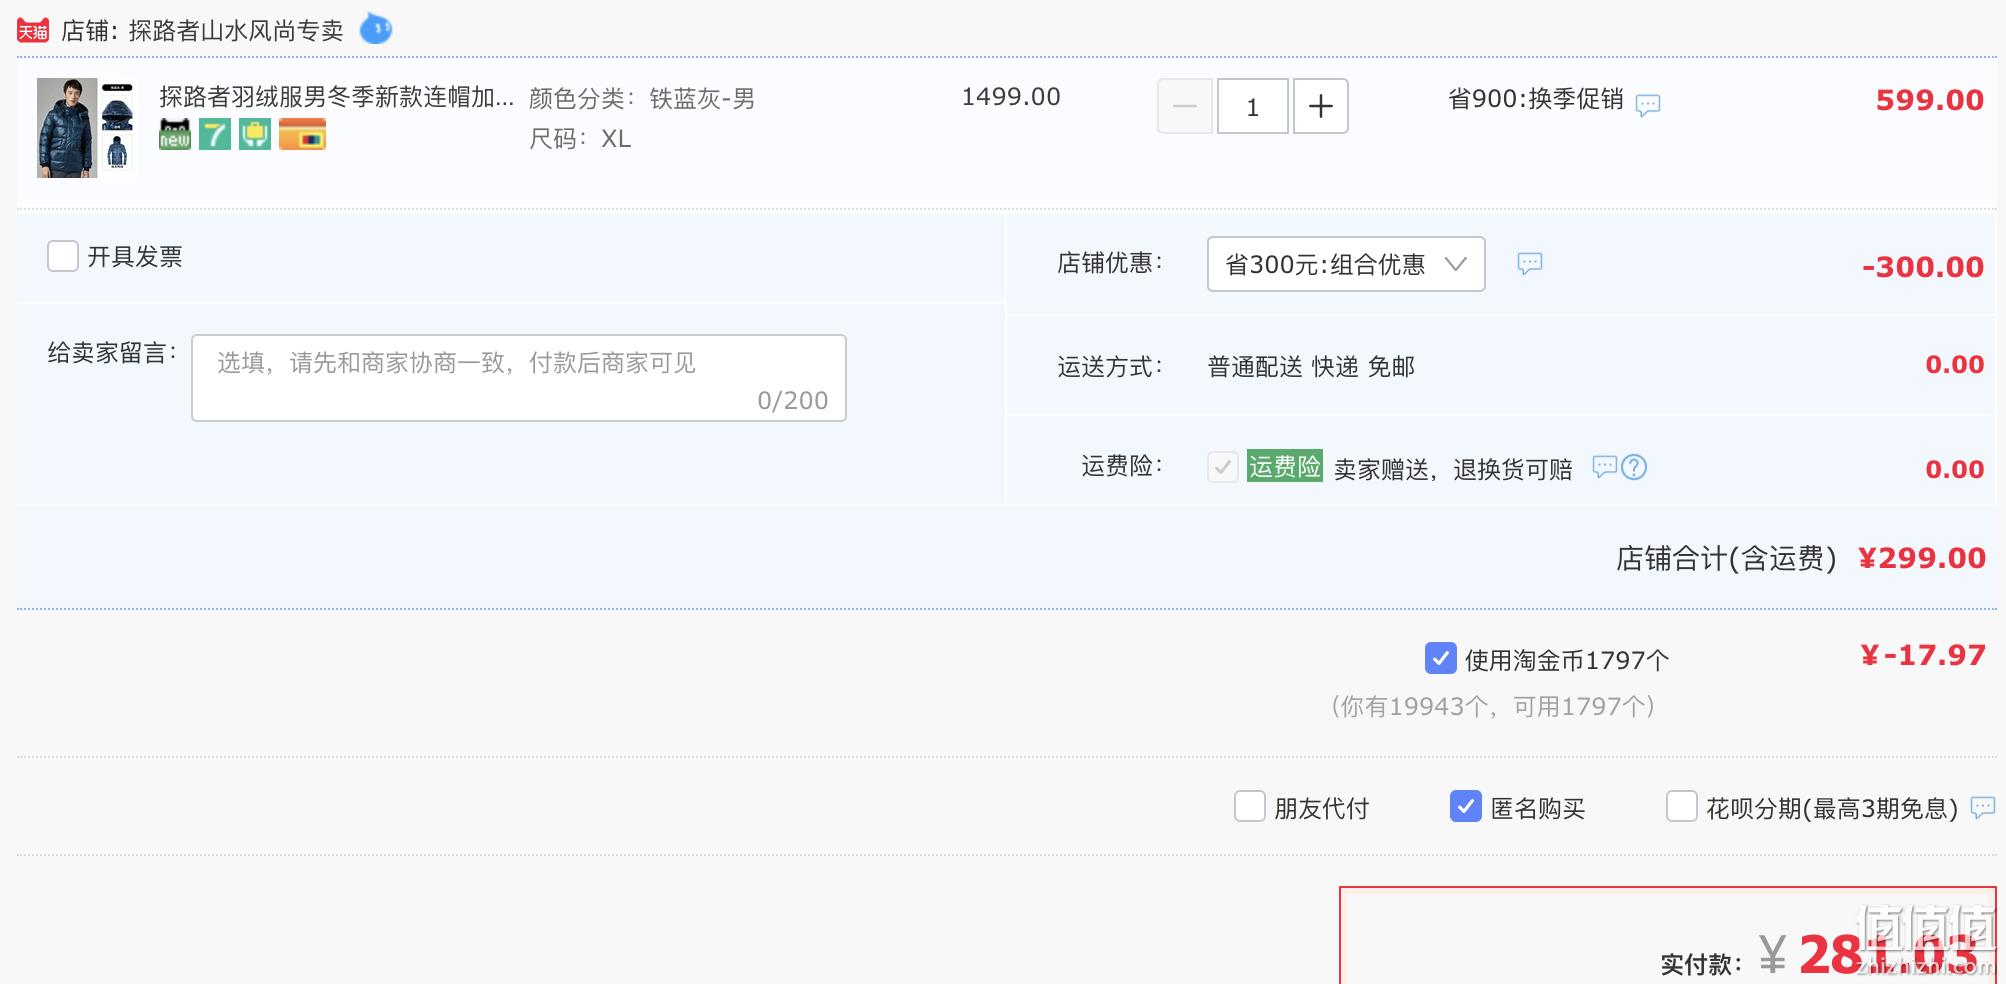Click the green 'new' Tmall cat badge

(x=175, y=134)
